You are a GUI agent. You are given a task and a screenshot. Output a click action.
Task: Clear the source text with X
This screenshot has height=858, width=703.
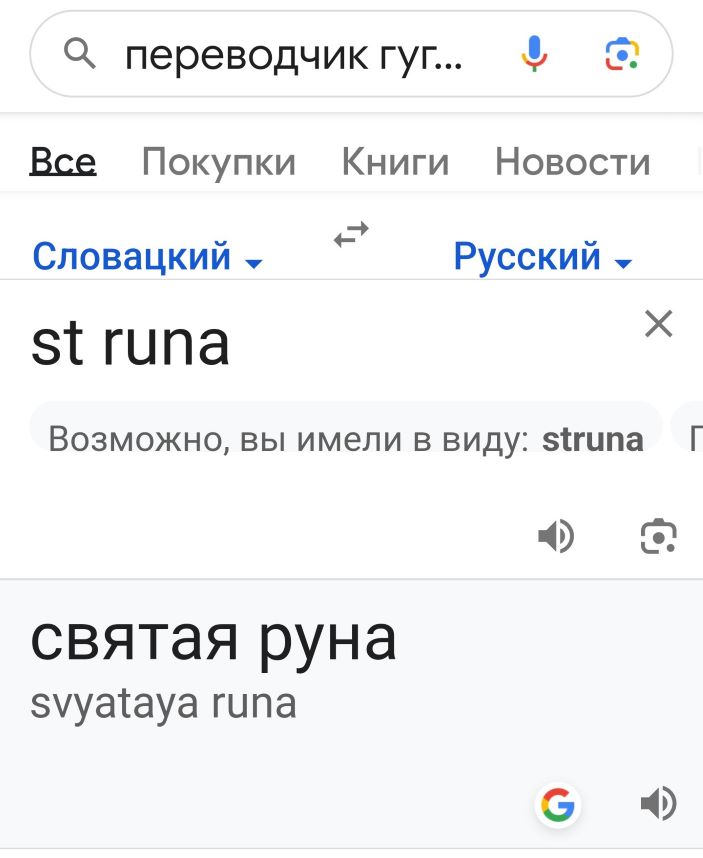(659, 324)
